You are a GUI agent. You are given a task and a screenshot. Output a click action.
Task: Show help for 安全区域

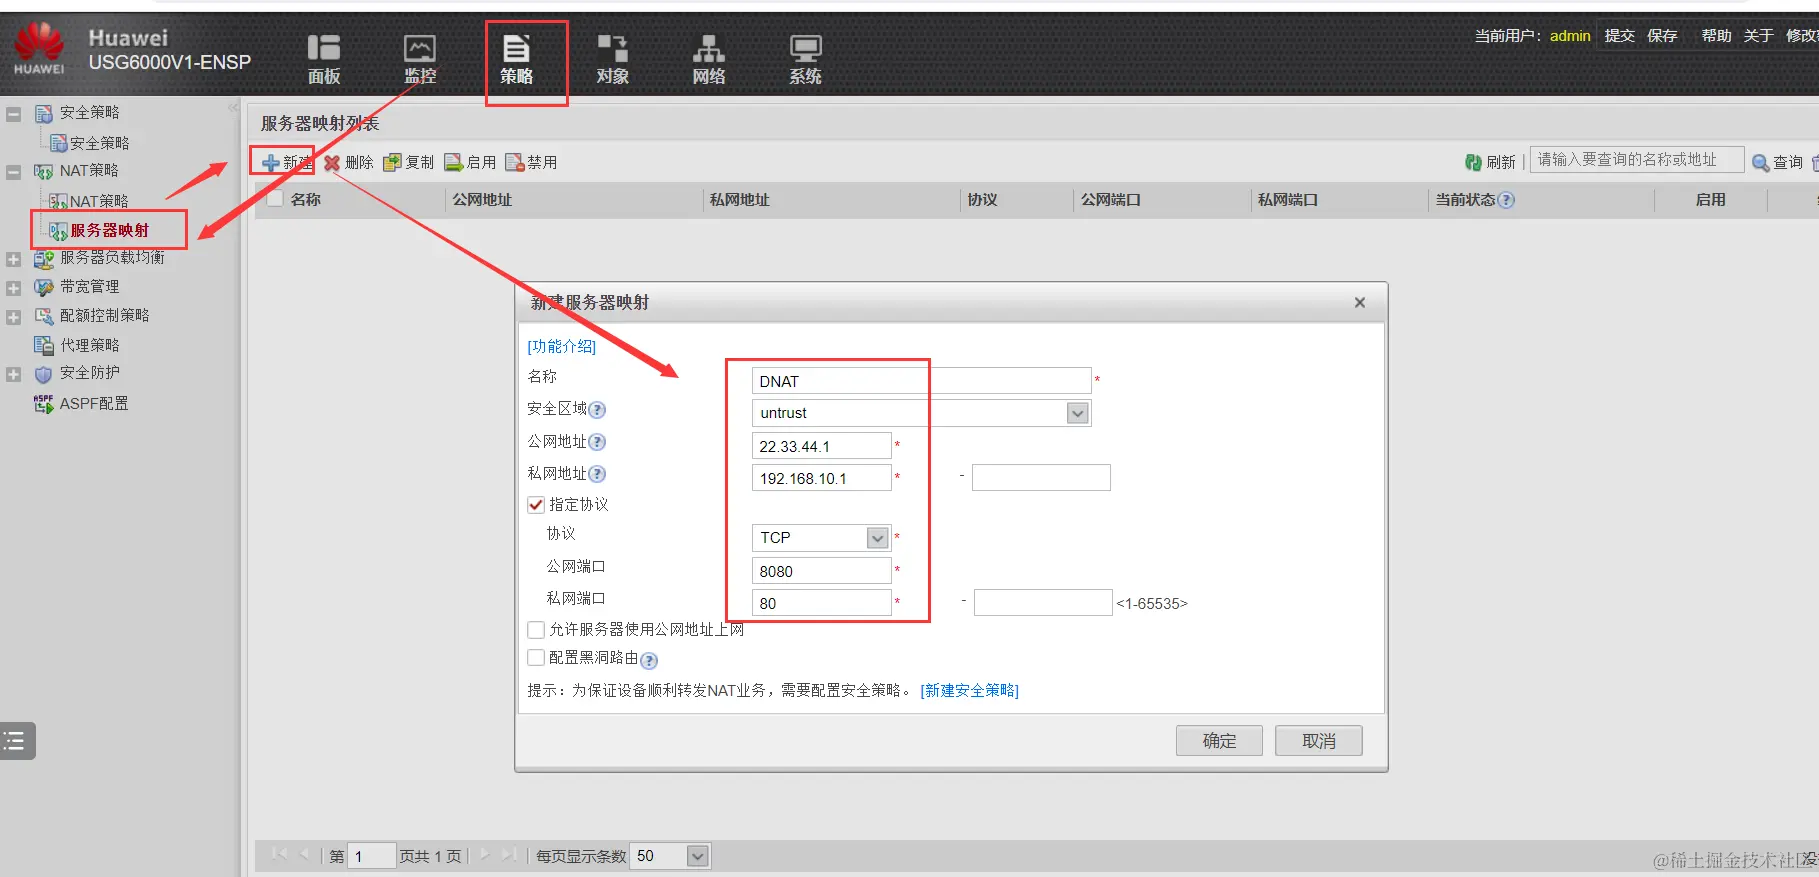click(x=597, y=410)
